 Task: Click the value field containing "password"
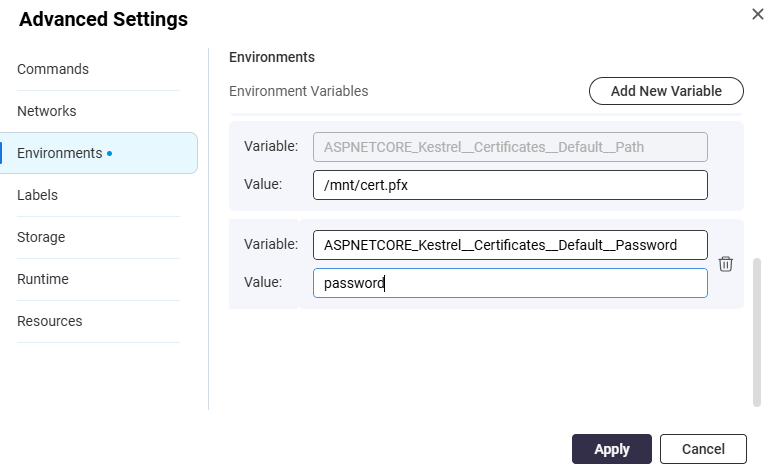[510, 283]
